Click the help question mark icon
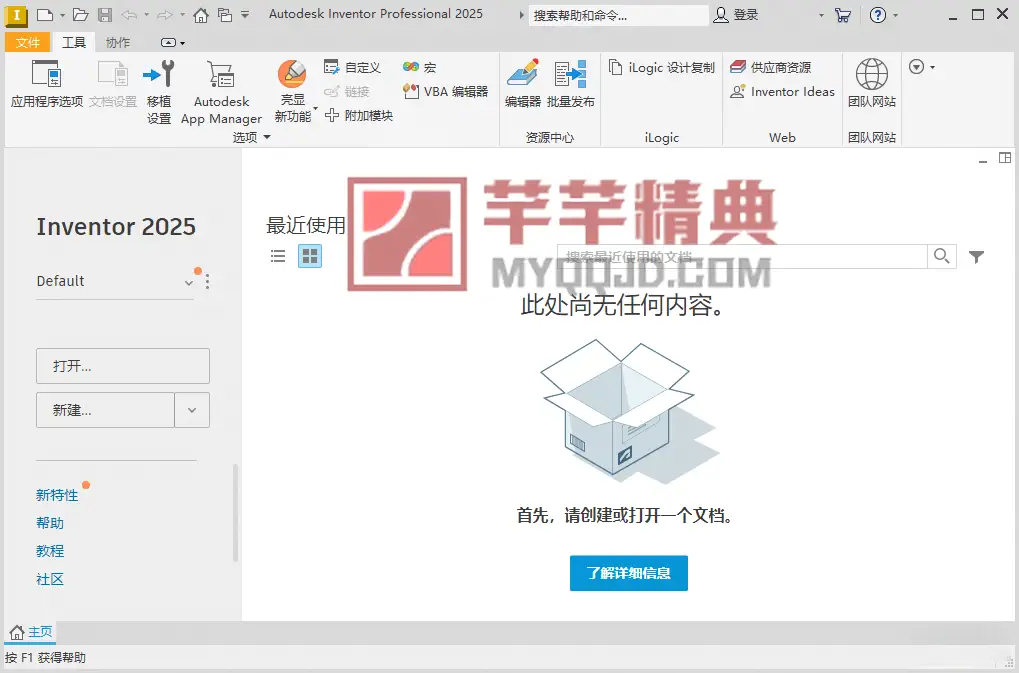Viewport: 1019px width, 673px height. 878,15
